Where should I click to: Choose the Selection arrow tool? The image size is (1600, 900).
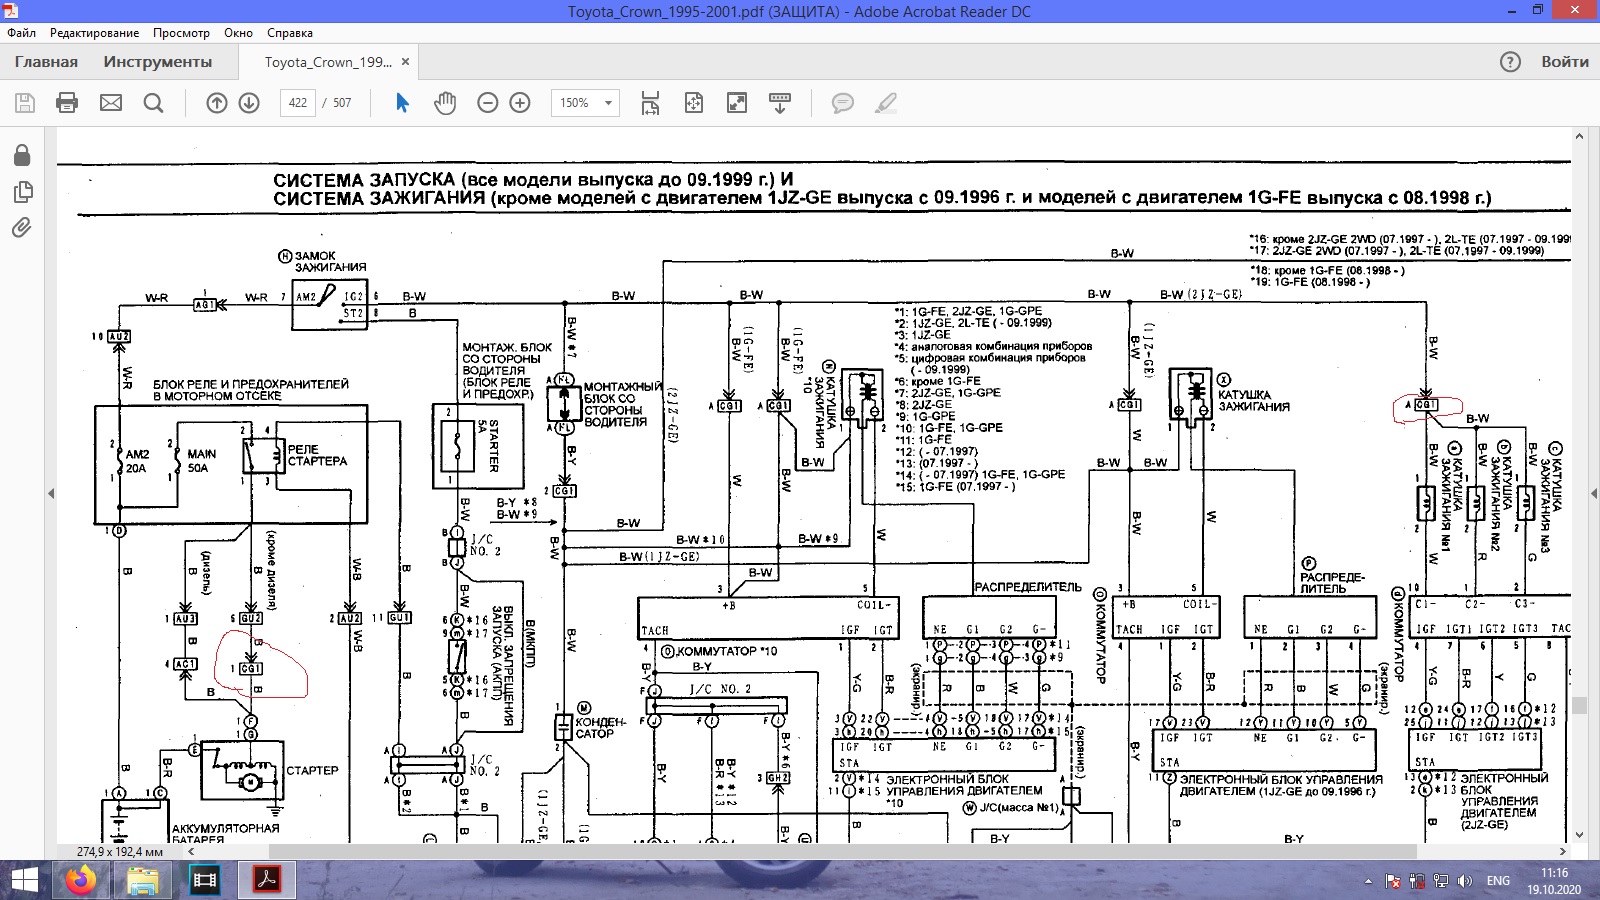coord(402,102)
